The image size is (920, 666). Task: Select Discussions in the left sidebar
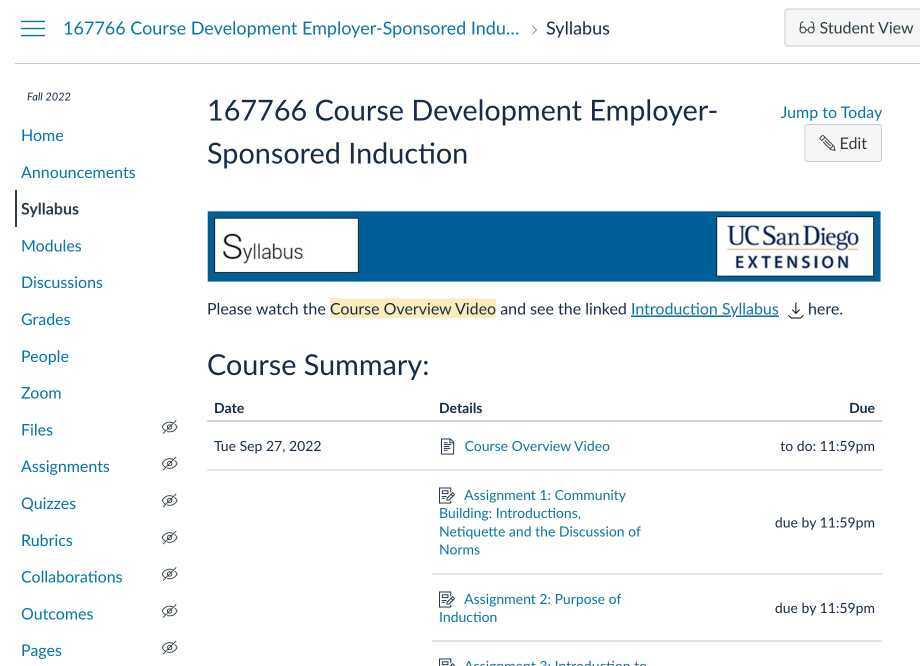62,282
